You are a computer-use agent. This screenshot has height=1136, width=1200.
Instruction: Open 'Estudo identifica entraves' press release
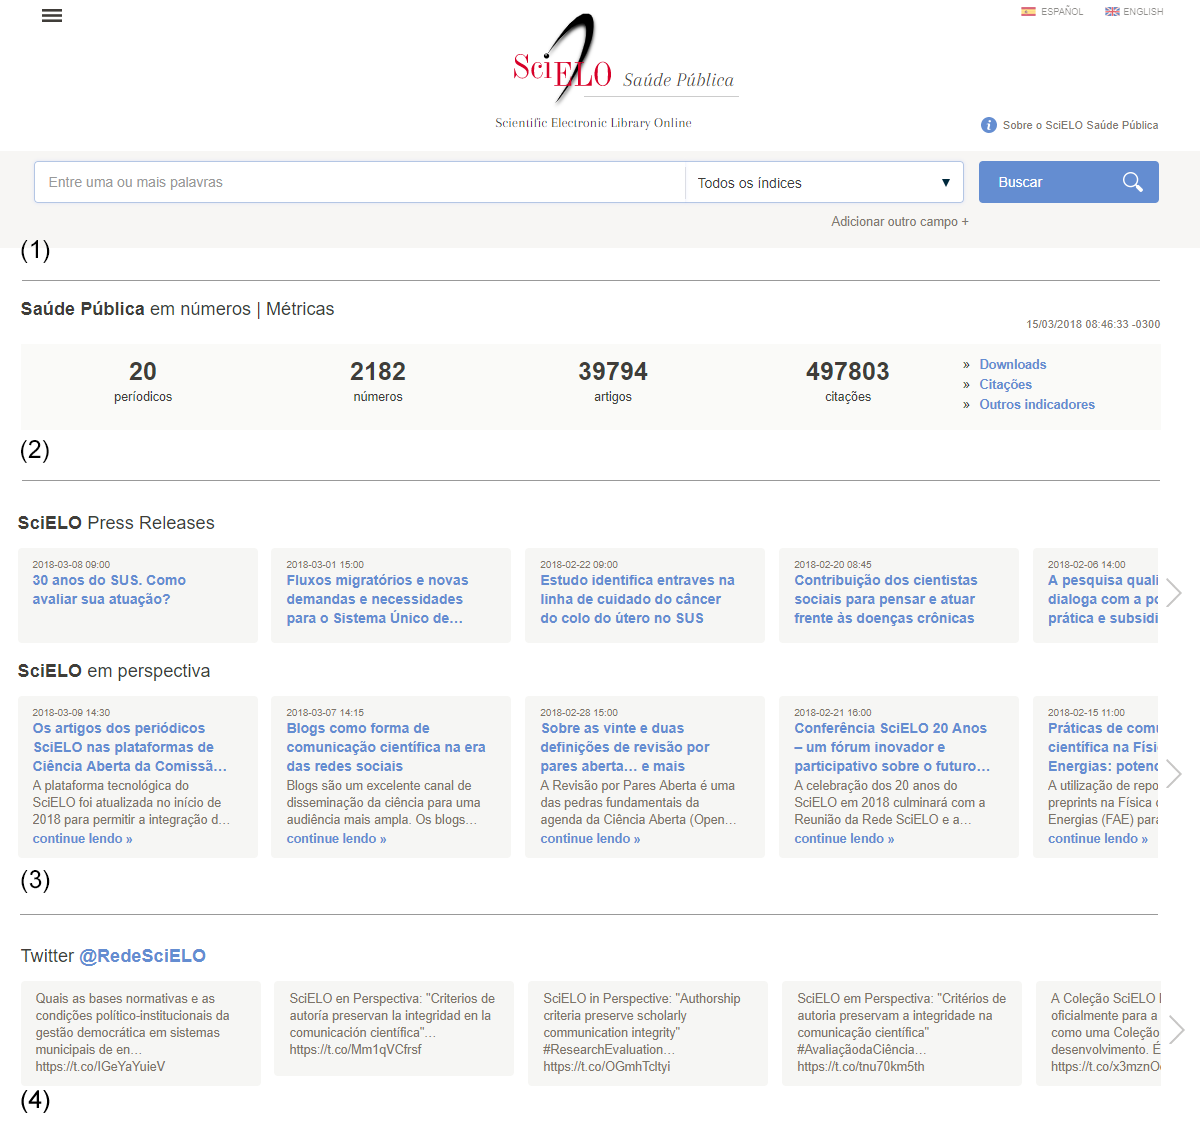(638, 599)
